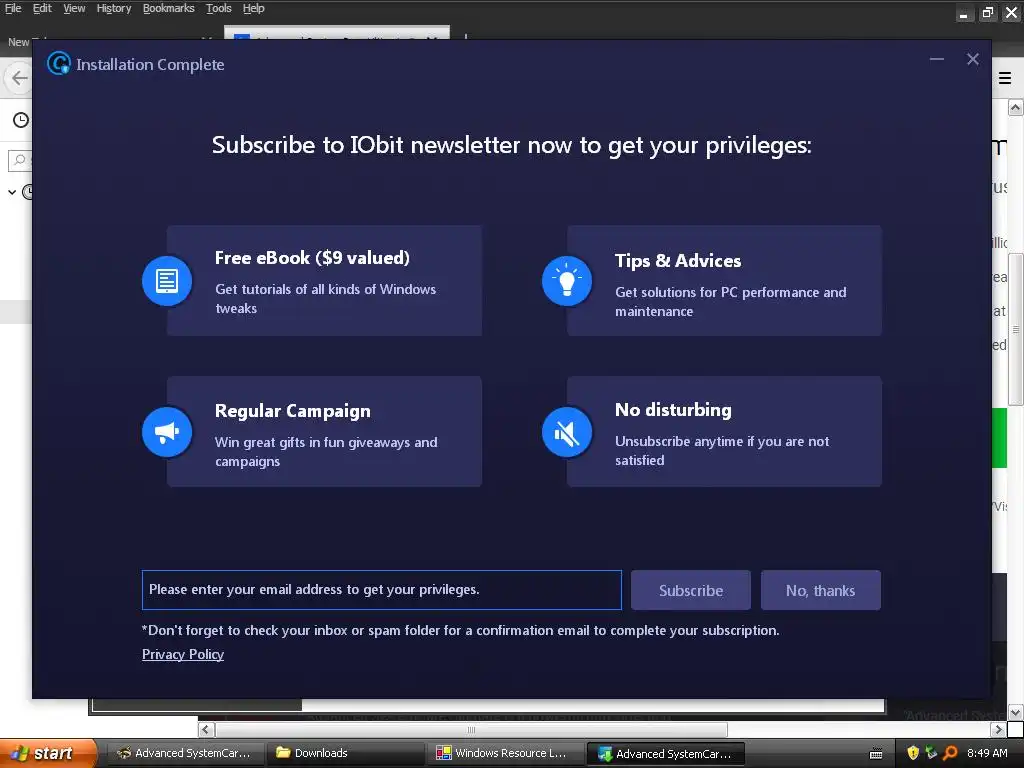This screenshot has height=768, width=1024.
Task: Click the Free eBook document icon
Action: [167, 281]
